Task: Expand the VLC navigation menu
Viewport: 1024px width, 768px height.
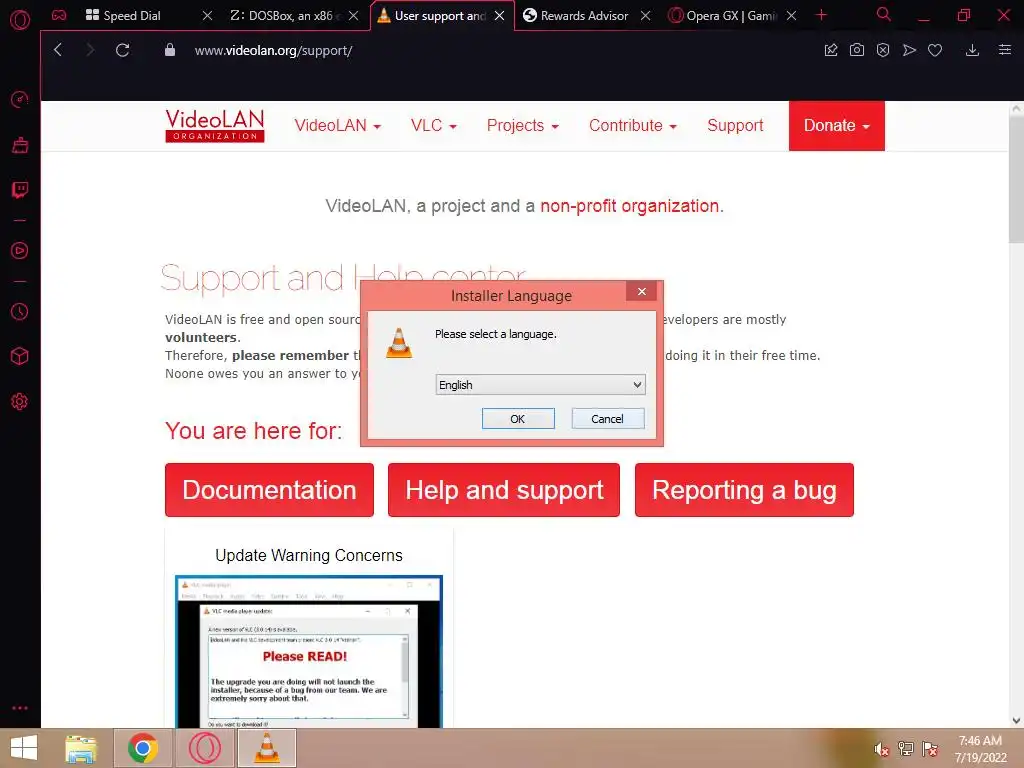Action: (x=433, y=125)
